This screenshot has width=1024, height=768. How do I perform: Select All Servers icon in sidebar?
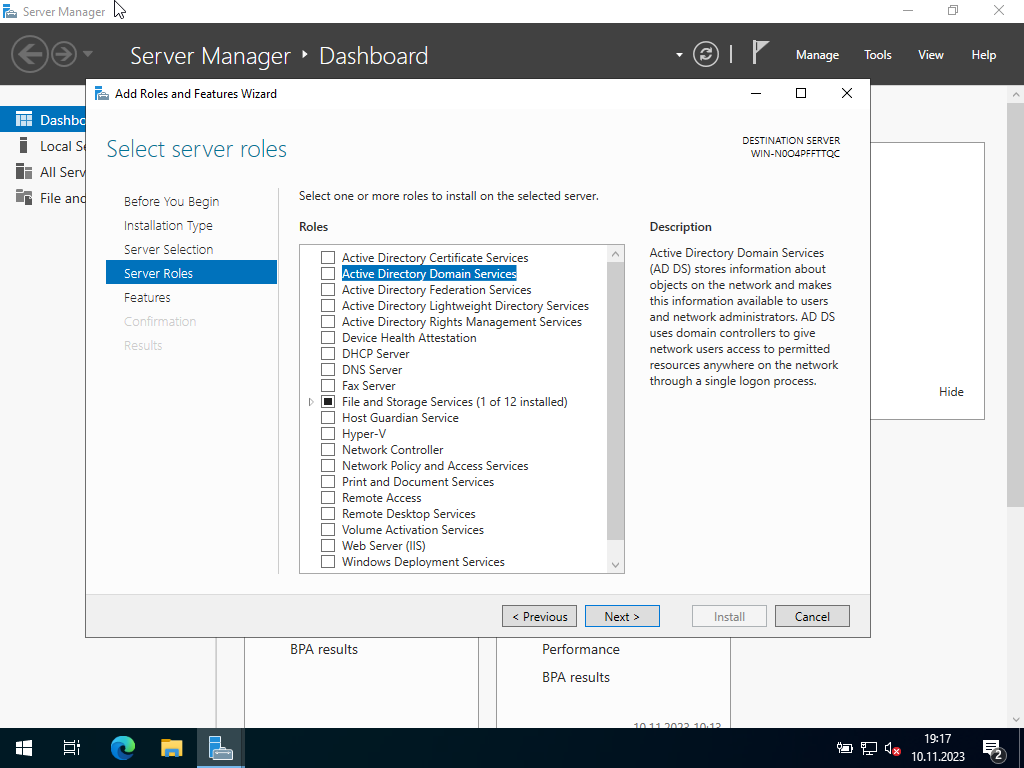(x=24, y=171)
